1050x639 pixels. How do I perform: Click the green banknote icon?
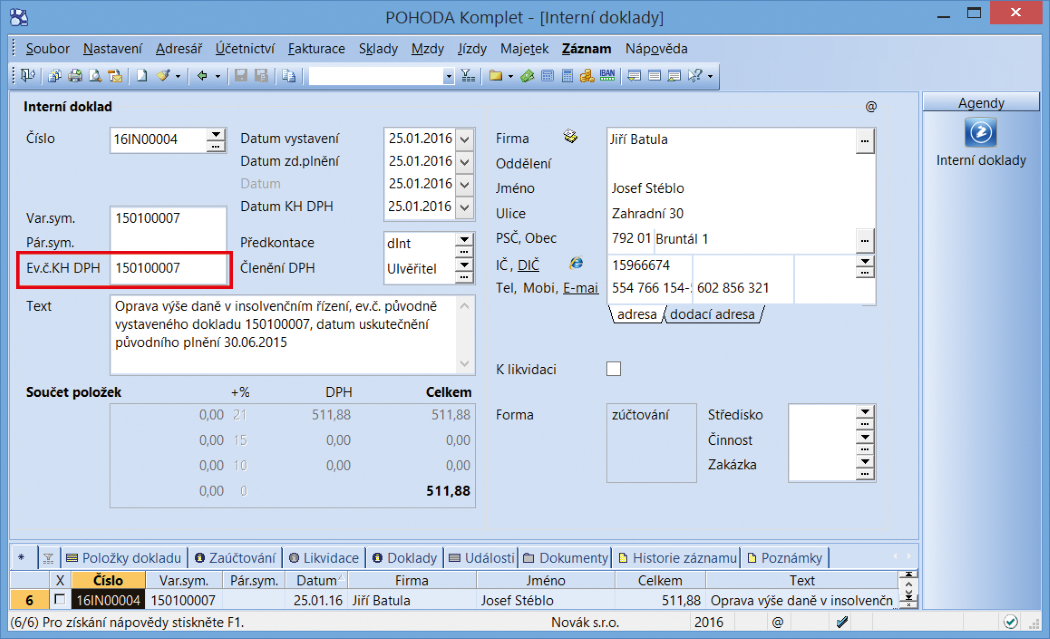[x=528, y=76]
